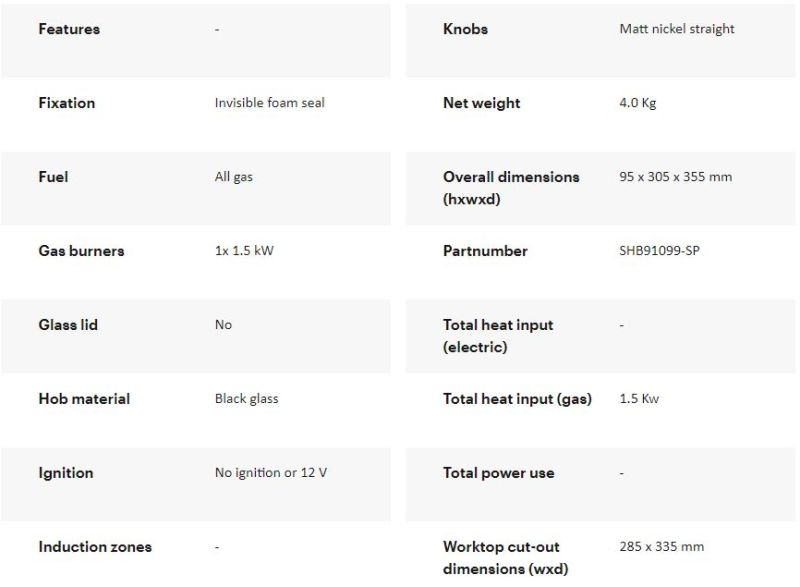This screenshot has width=800, height=587.
Task: Select the part number SHB91099-SP
Action: pos(660,251)
